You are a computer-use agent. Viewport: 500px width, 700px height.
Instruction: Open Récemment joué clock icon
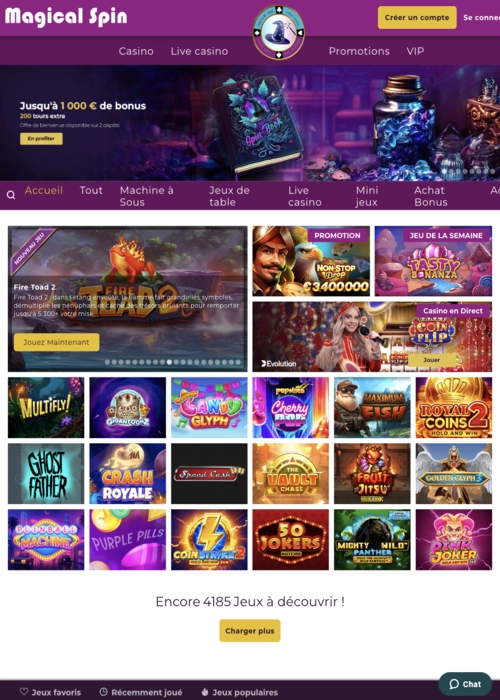coord(103,692)
